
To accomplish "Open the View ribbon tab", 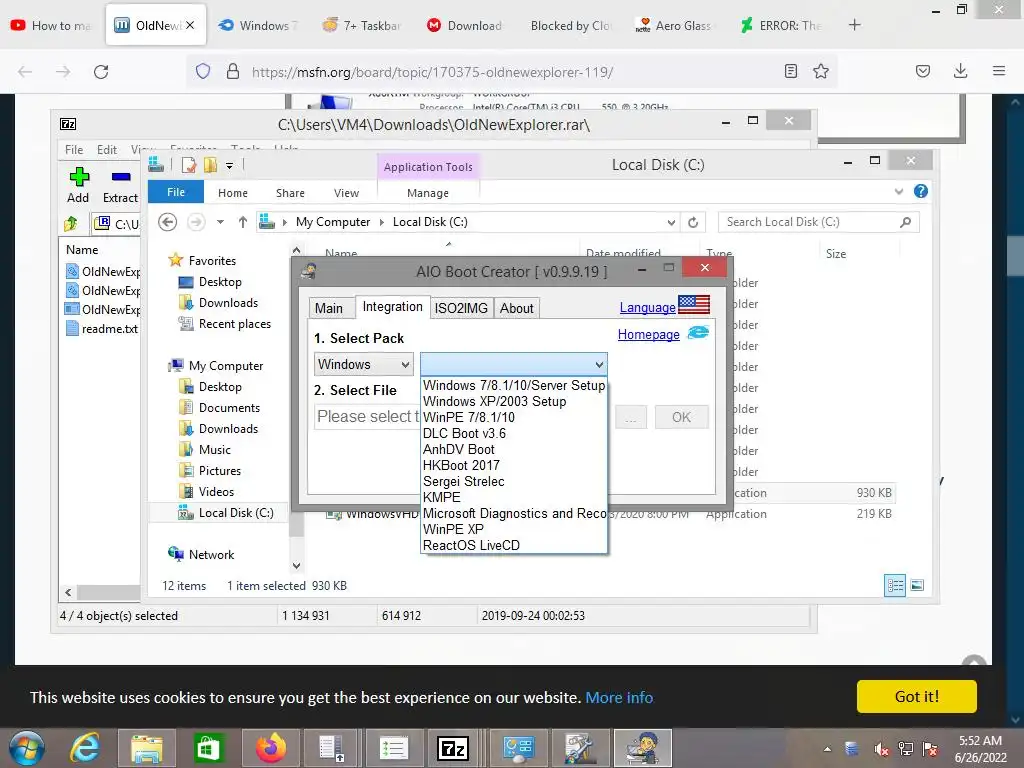I will pyautogui.click(x=346, y=193).
